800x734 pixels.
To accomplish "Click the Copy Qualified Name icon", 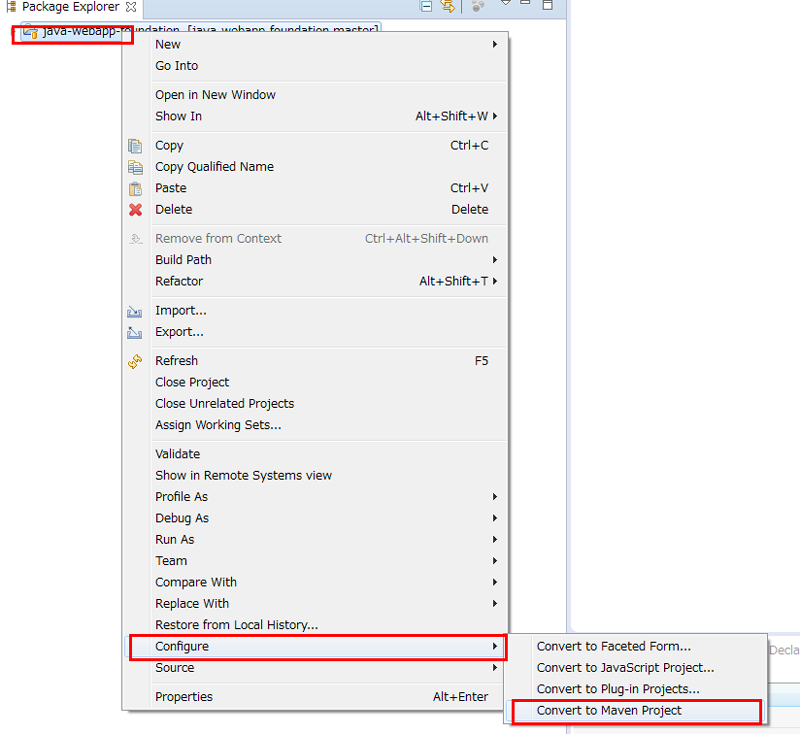I will pos(135,167).
